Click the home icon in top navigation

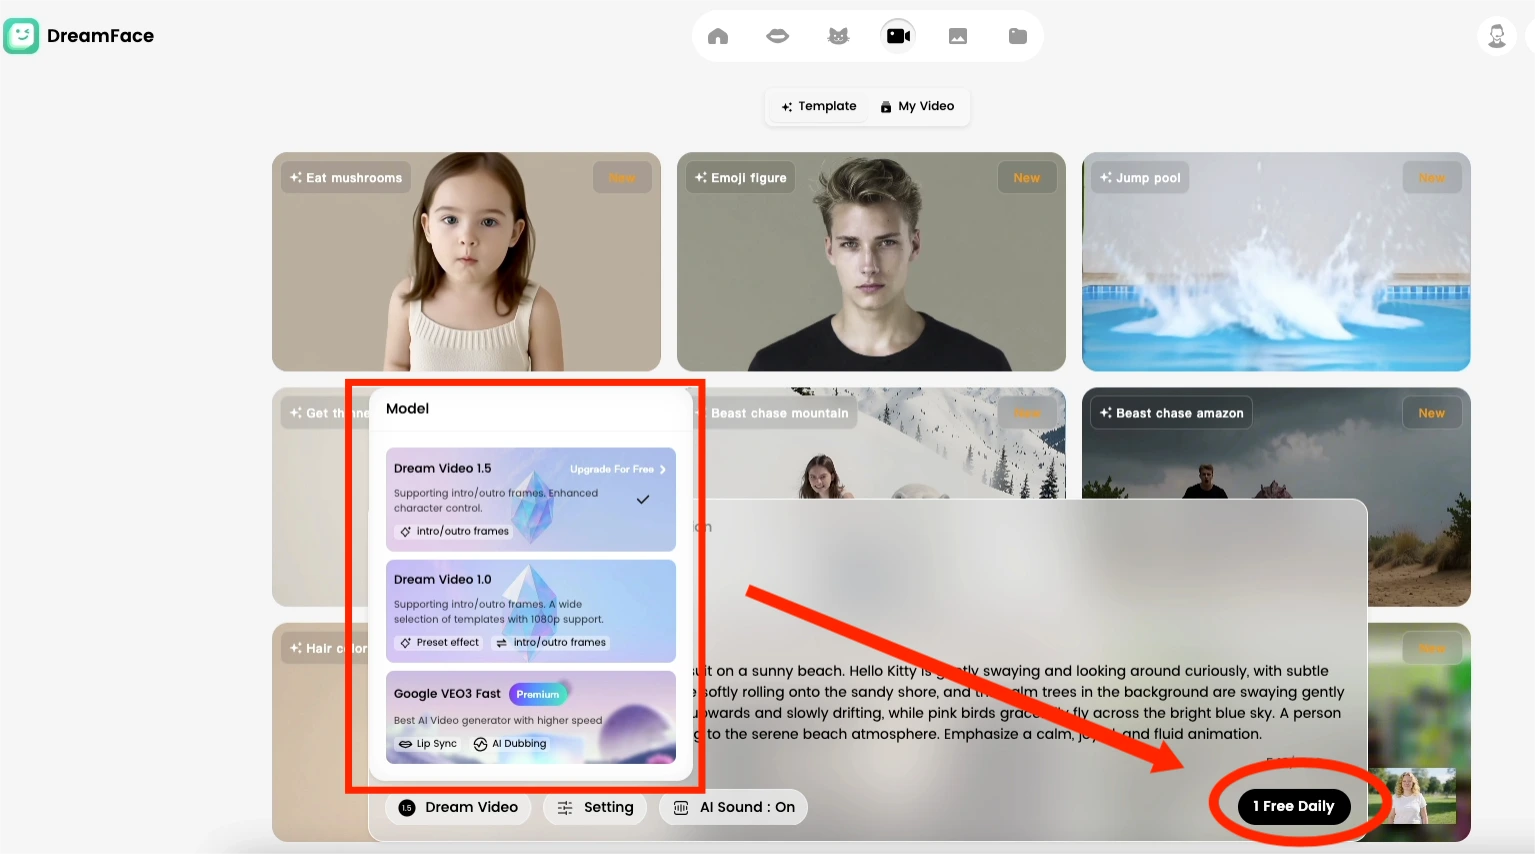tap(718, 36)
